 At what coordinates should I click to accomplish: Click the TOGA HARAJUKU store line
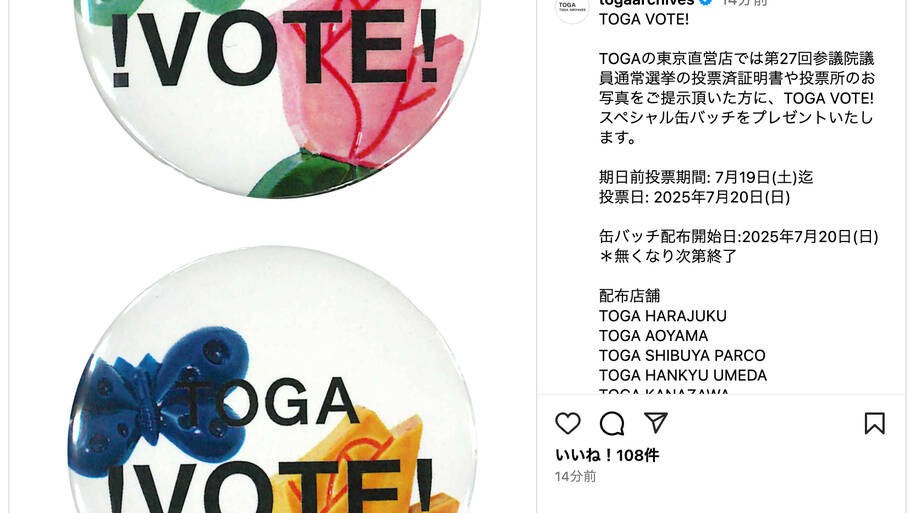coord(662,316)
